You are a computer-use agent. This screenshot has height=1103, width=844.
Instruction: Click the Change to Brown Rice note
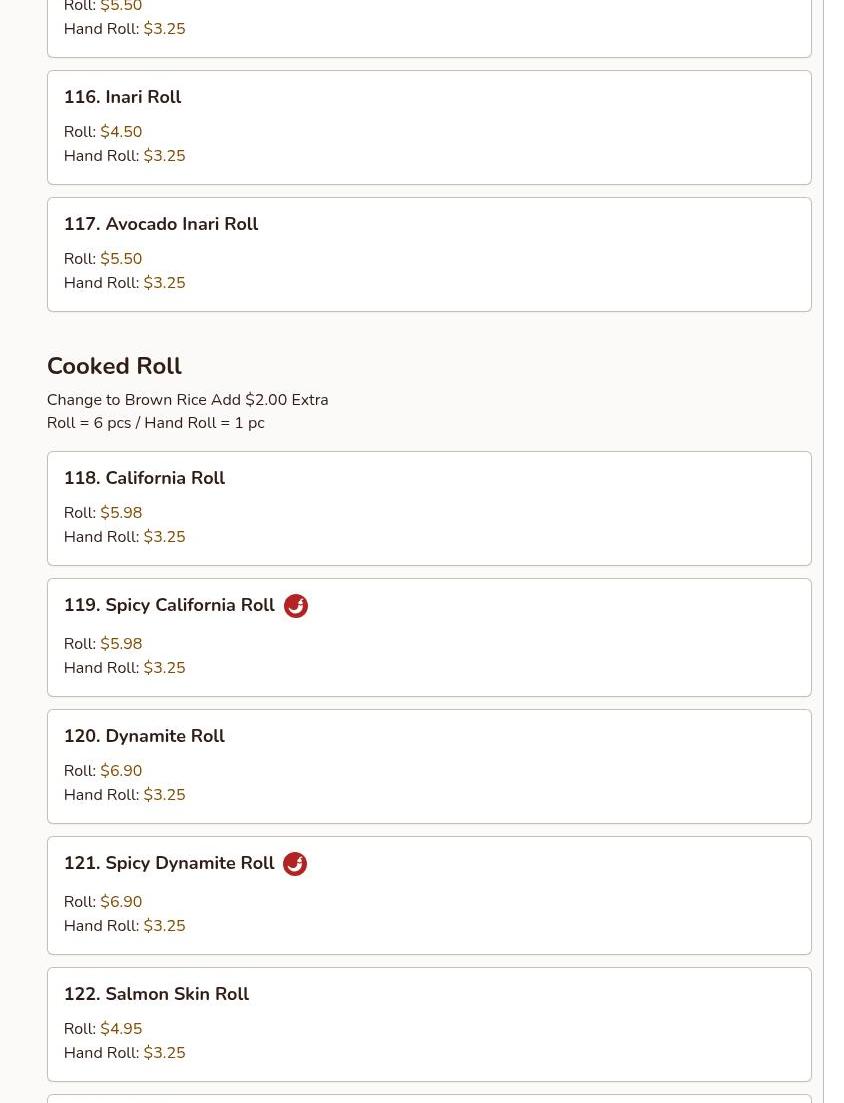point(187,400)
